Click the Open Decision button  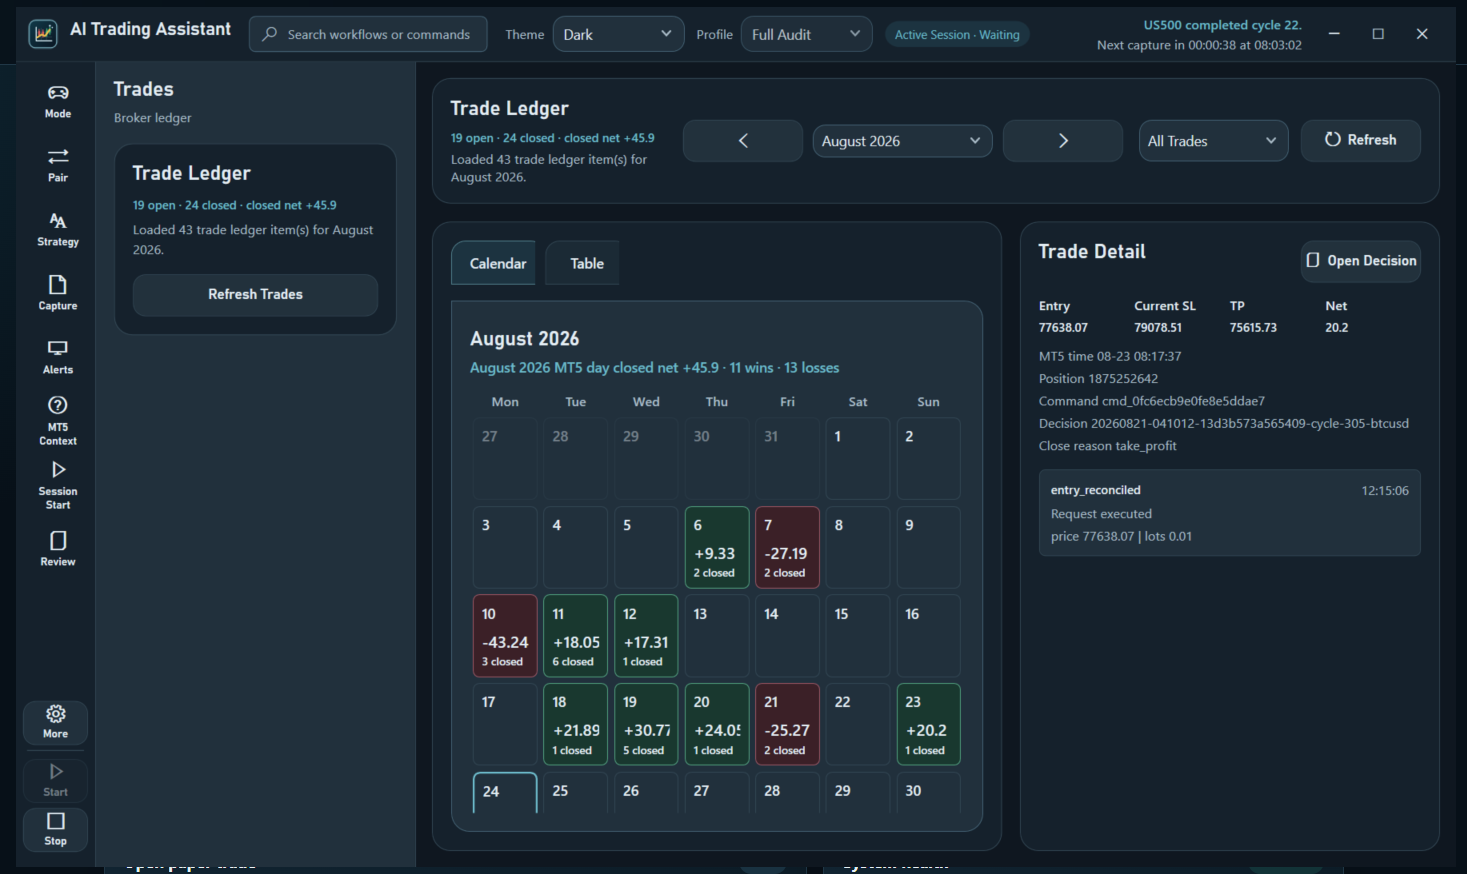coord(1361,261)
